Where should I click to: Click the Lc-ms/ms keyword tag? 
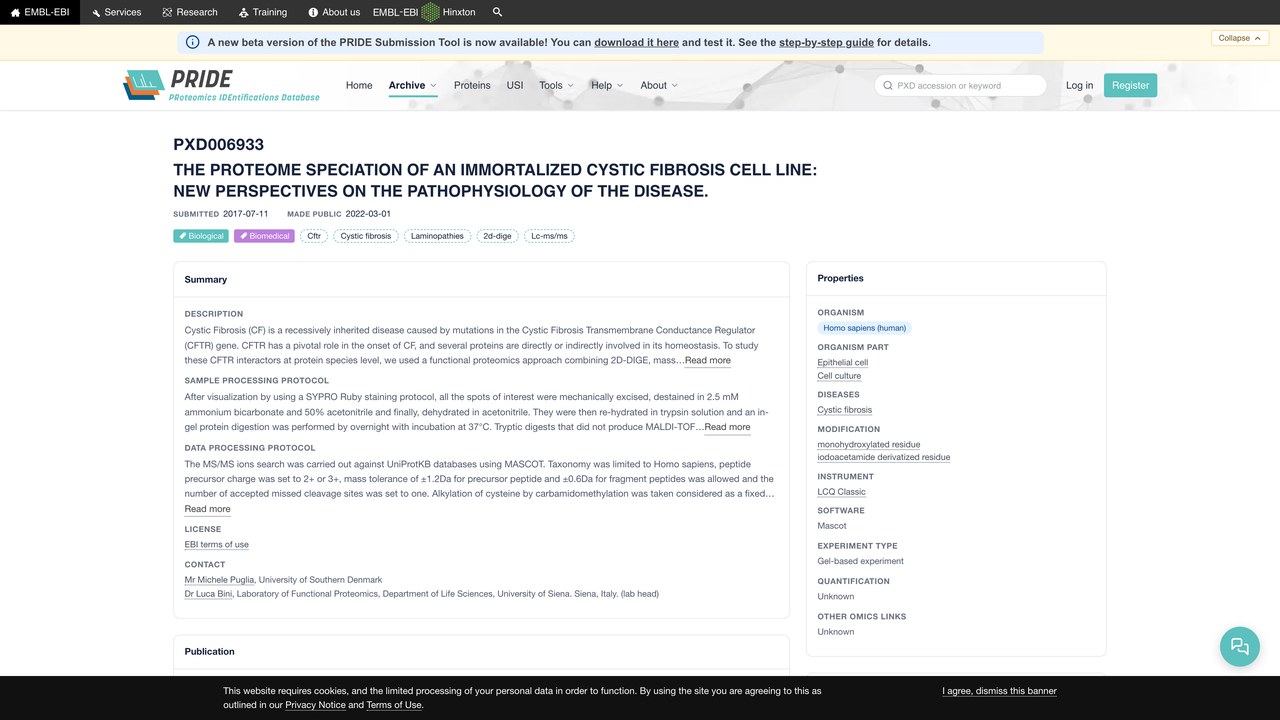pyautogui.click(x=549, y=236)
